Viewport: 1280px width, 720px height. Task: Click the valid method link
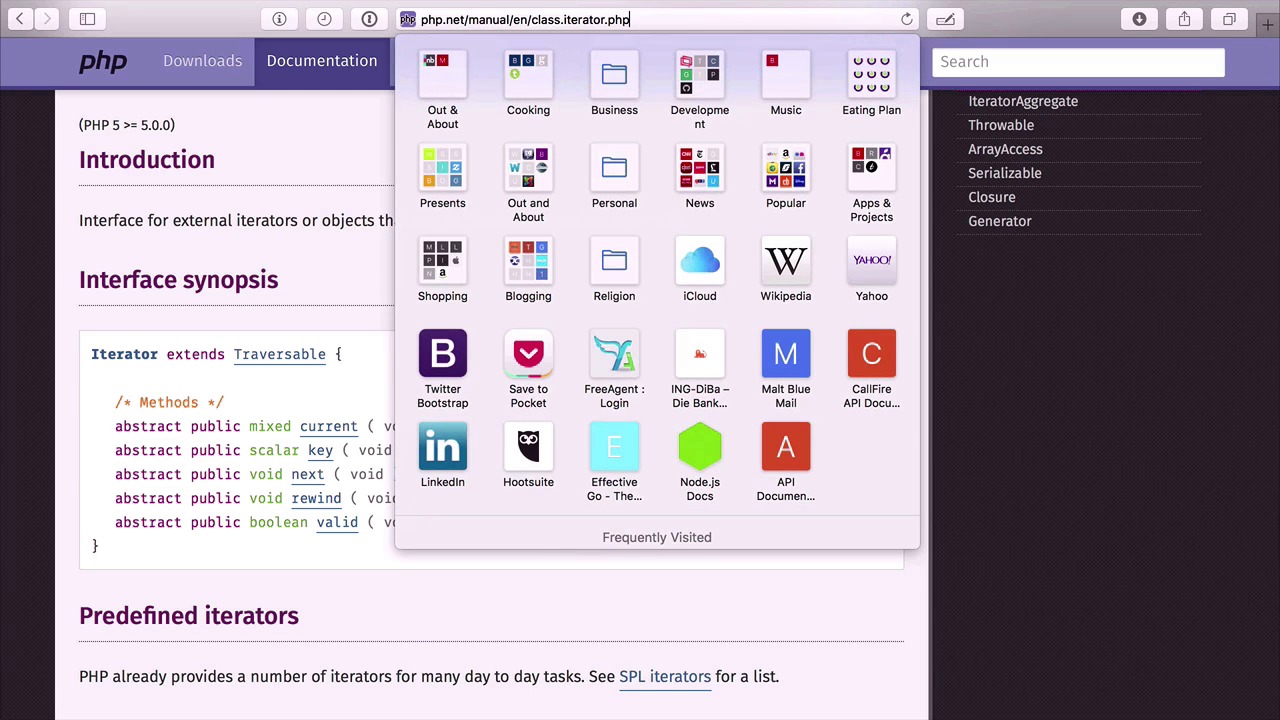337,522
